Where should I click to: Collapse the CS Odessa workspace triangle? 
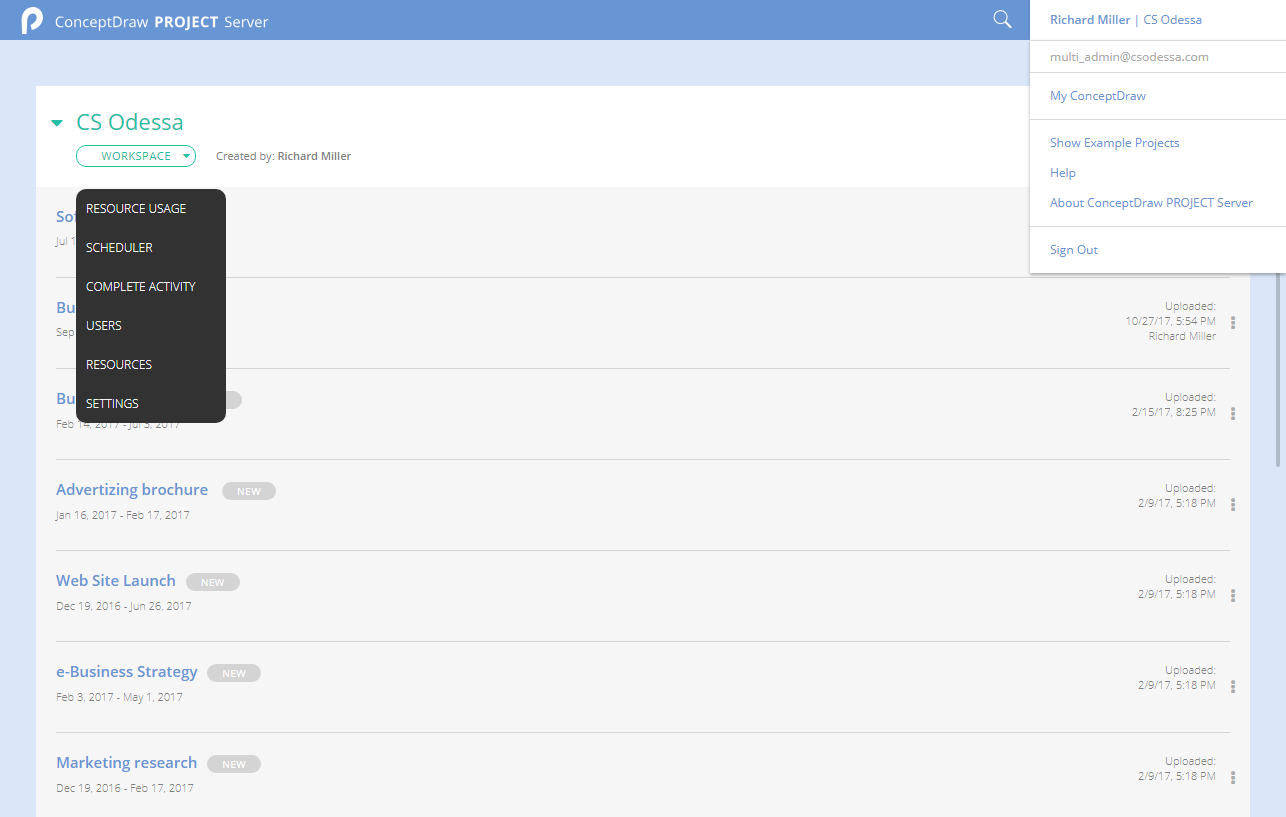[58, 123]
